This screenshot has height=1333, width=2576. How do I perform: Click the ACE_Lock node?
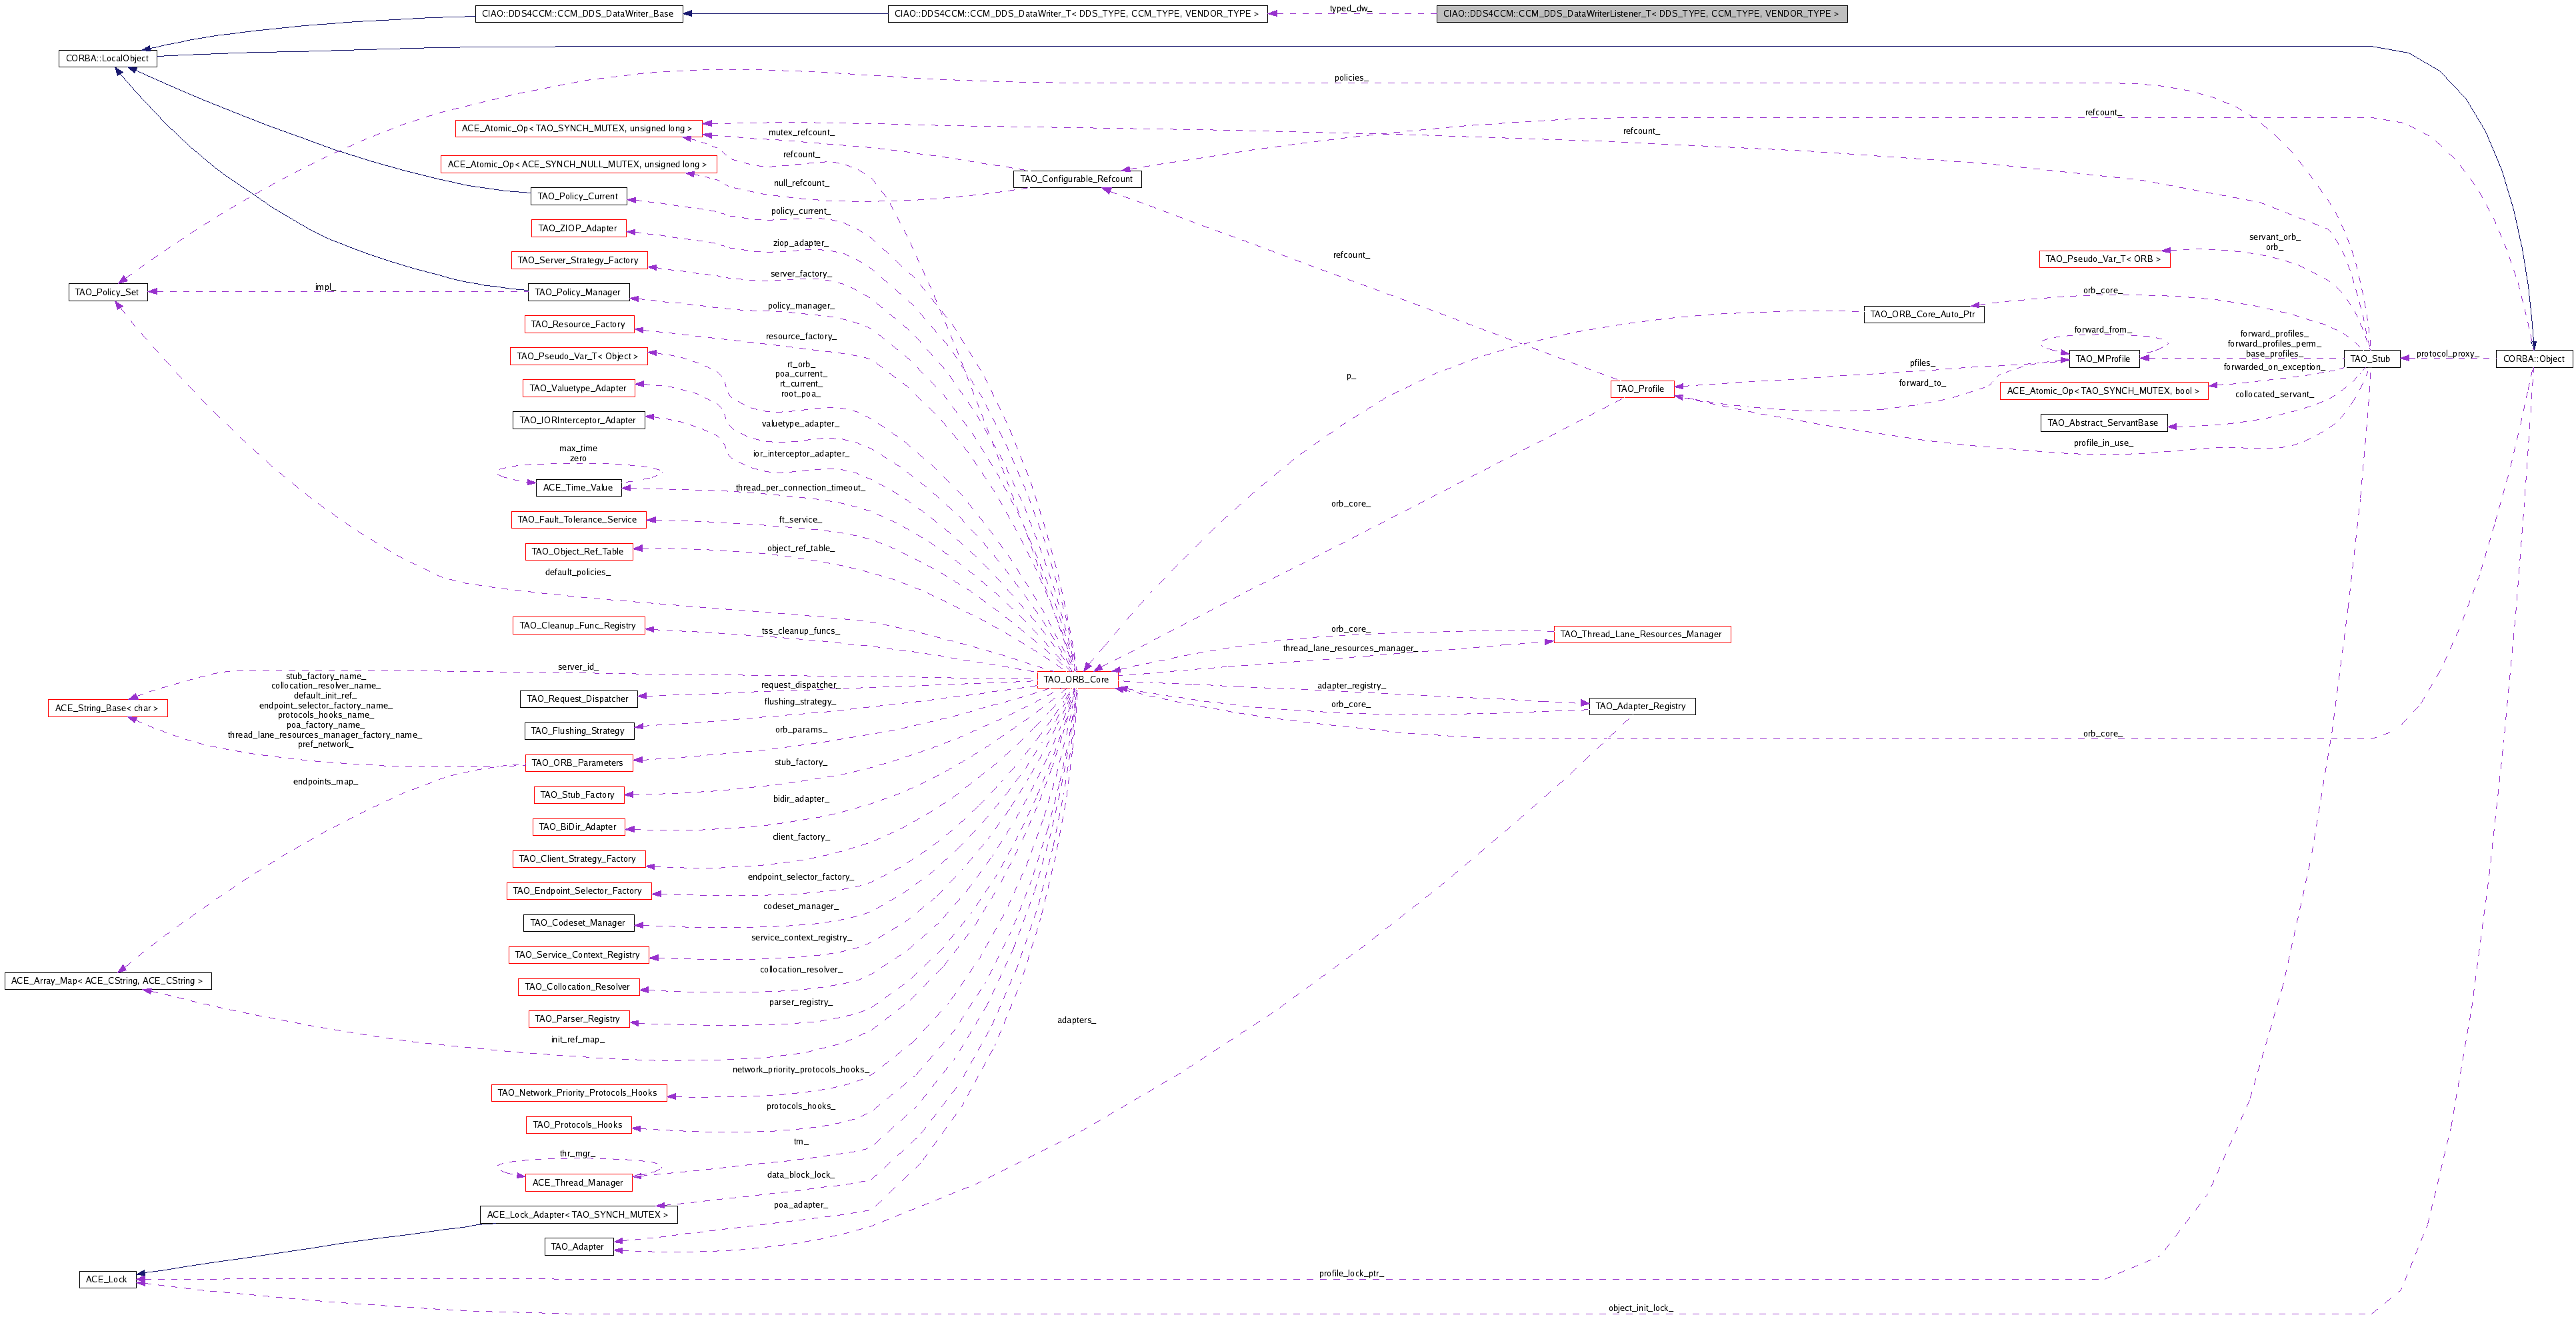107,1279
